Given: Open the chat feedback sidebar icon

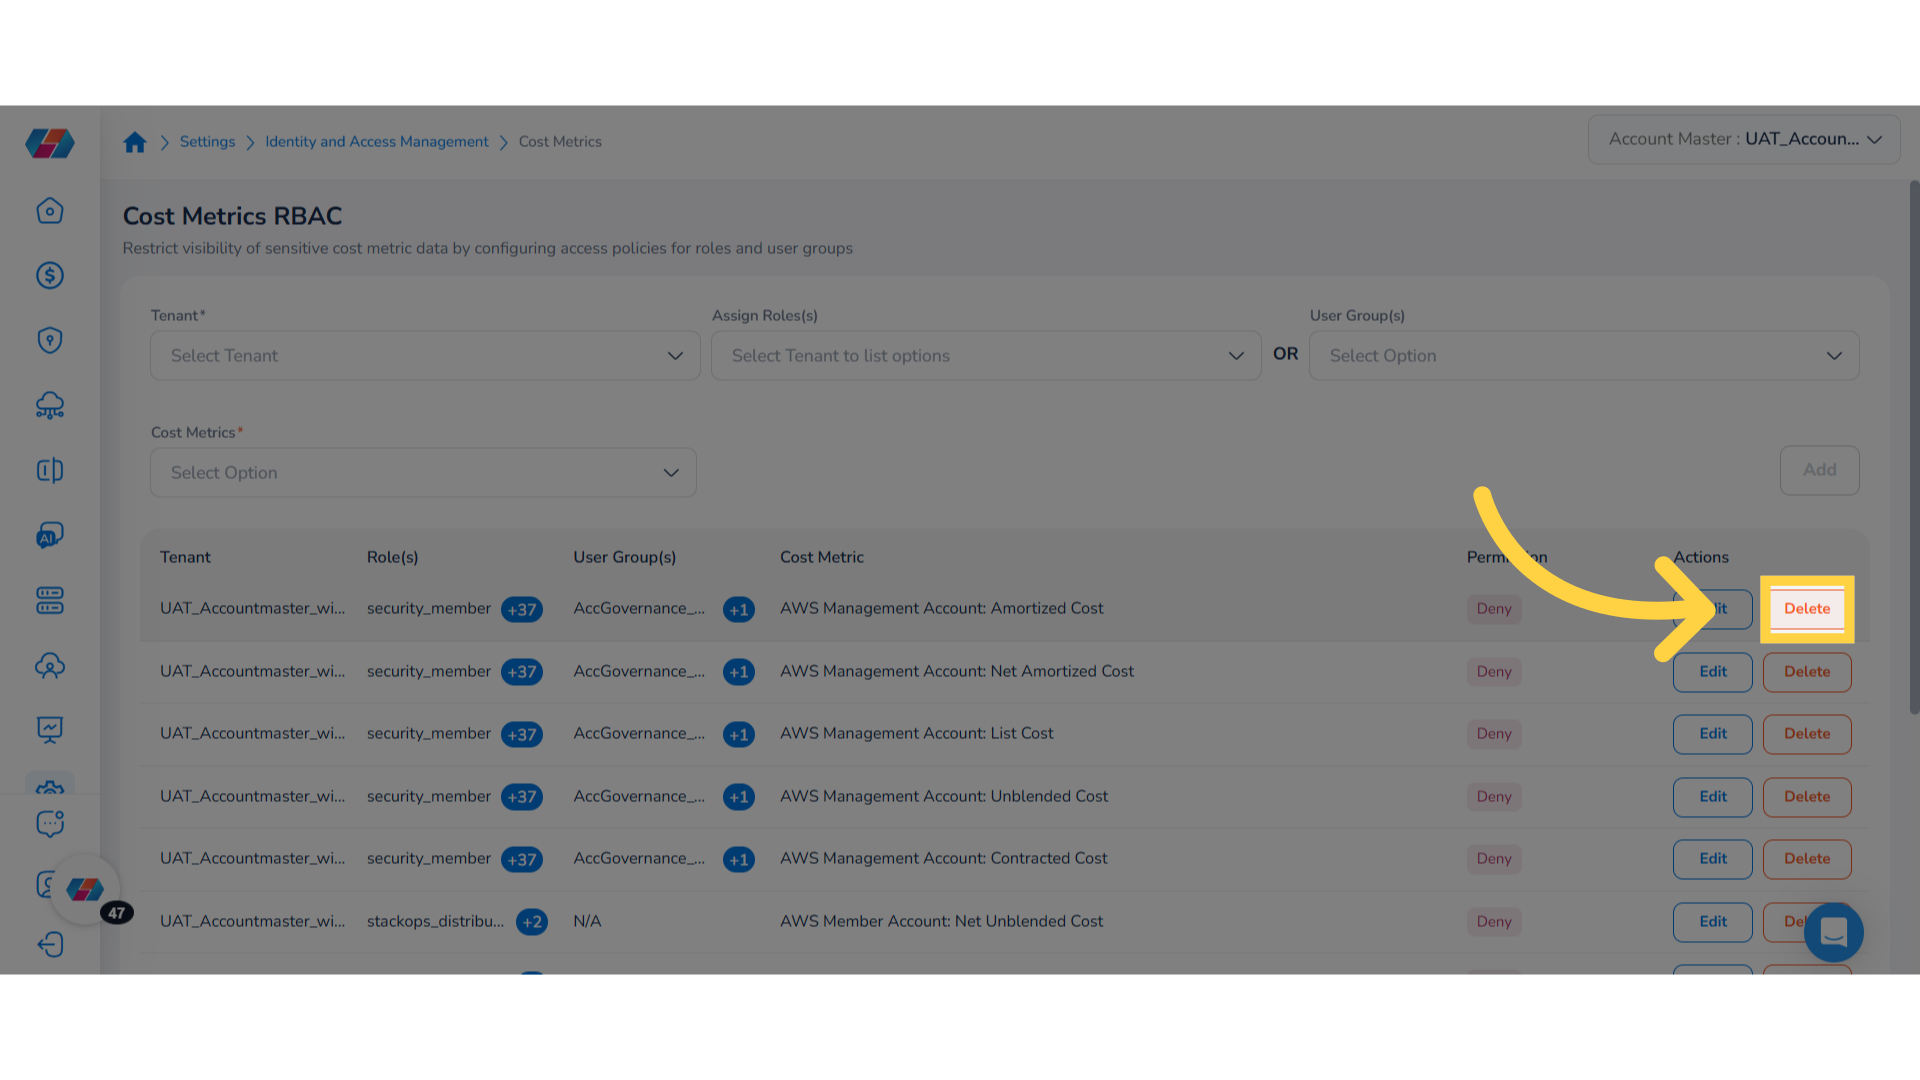Looking at the screenshot, I should (x=50, y=824).
